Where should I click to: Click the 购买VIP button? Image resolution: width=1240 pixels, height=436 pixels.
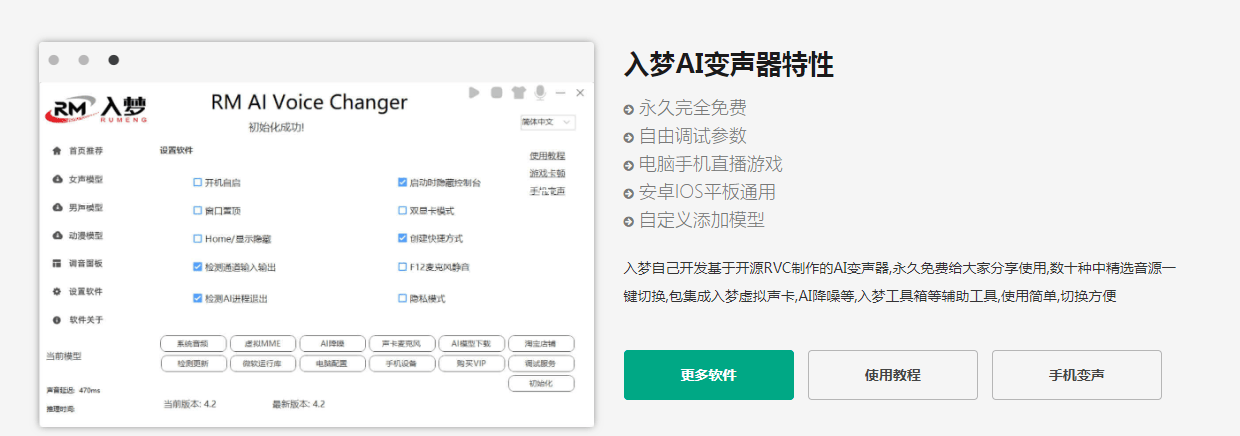tap(471, 364)
